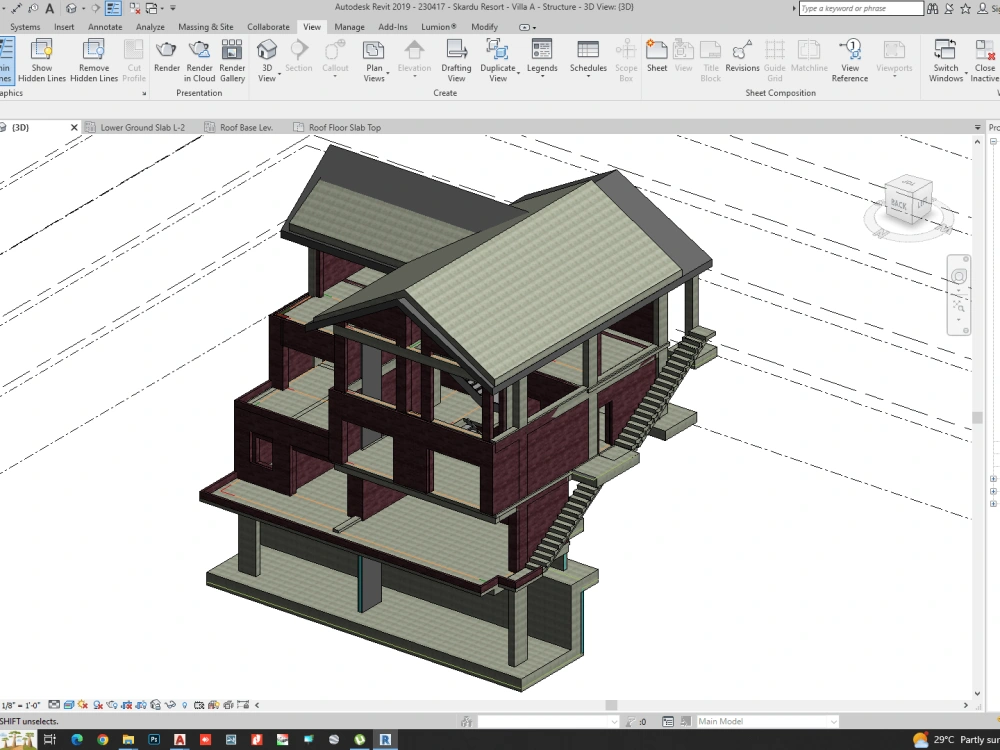Screen dimensions: 1000x750
Task: Switch to the Massing & Site ribbon tab
Action: pos(206,27)
